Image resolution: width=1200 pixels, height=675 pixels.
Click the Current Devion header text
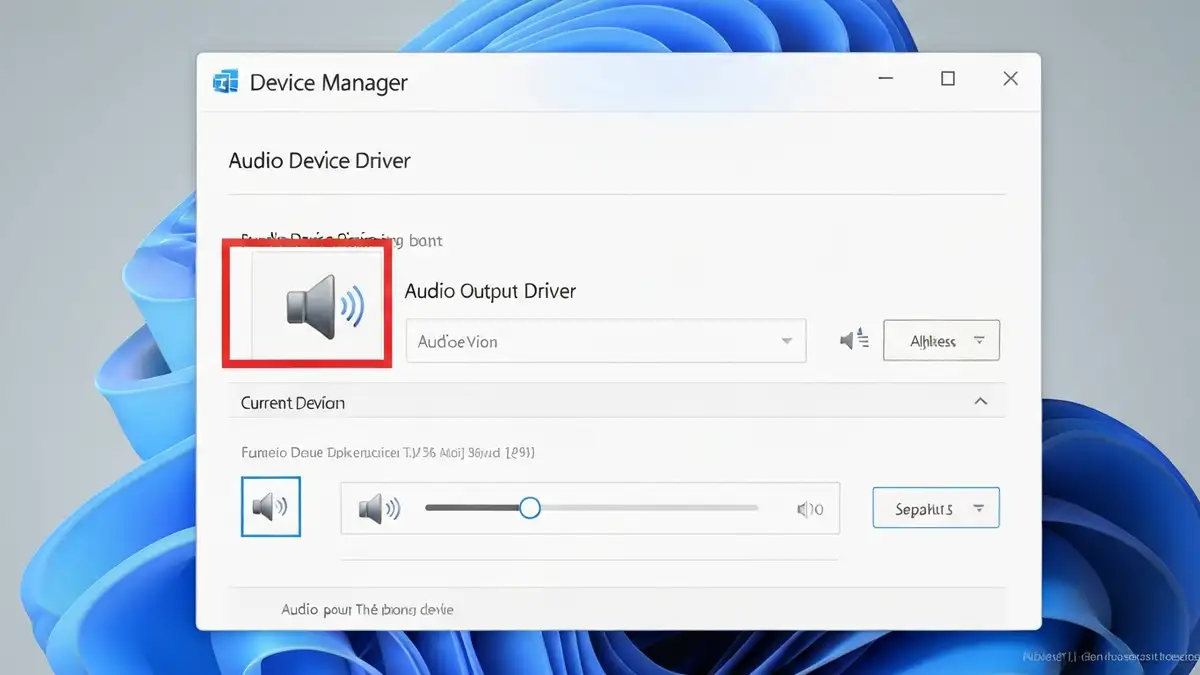click(293, 403)
